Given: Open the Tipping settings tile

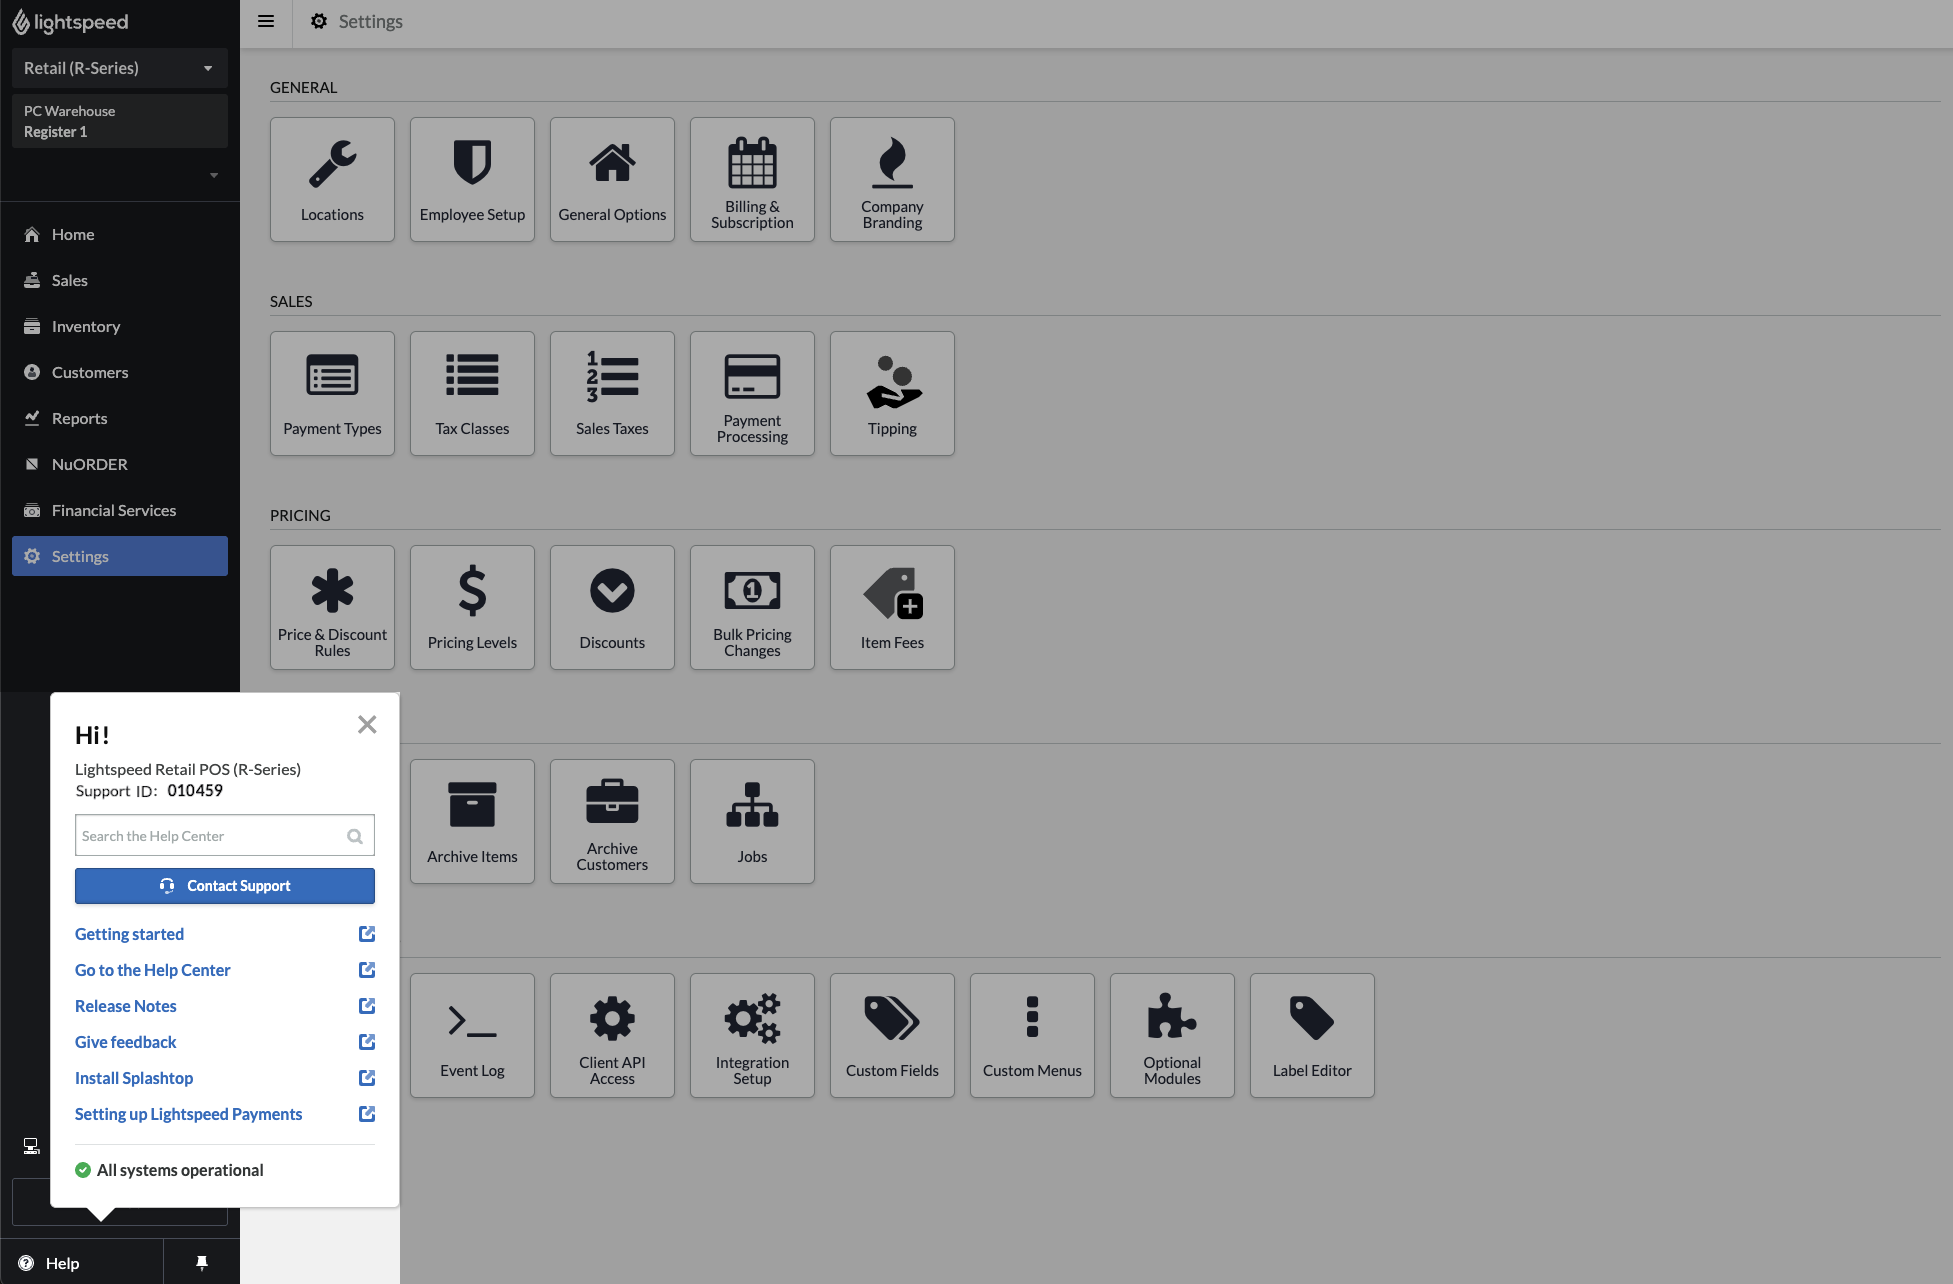Looking at the screenshot, I should 892,393.
